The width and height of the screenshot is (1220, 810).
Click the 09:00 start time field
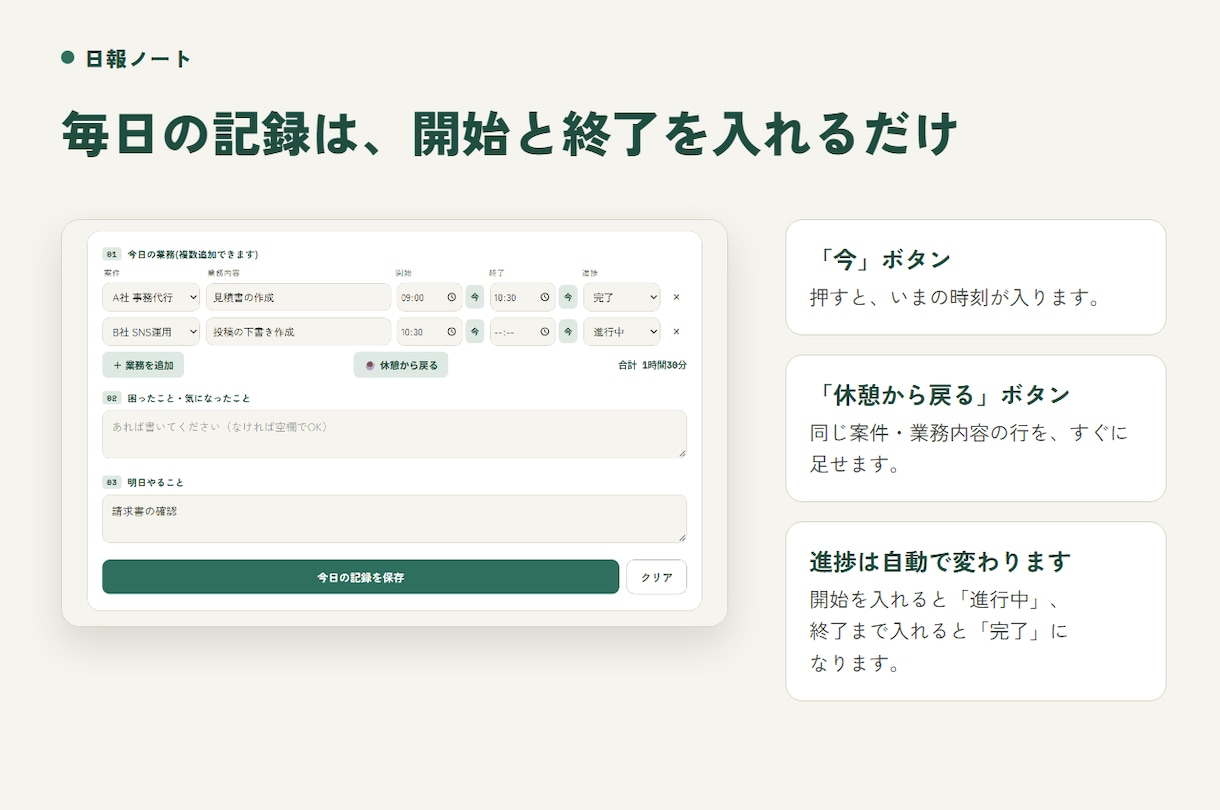pos(429,297)
